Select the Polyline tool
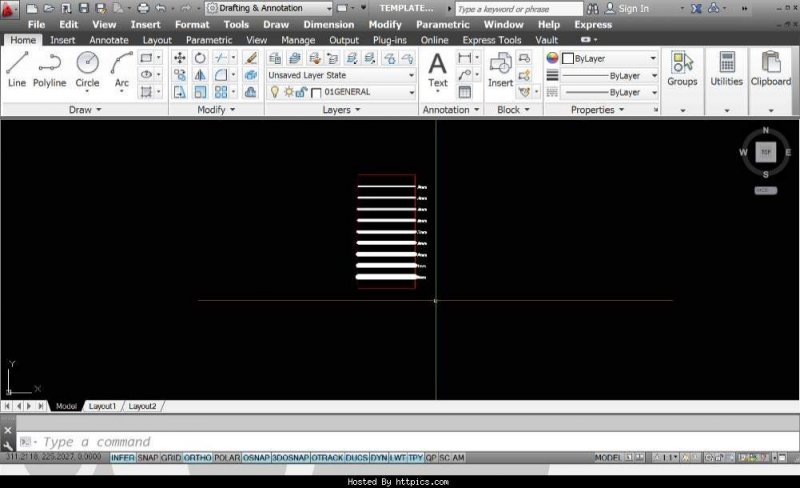The image size is (800, 488). point(50,70)
